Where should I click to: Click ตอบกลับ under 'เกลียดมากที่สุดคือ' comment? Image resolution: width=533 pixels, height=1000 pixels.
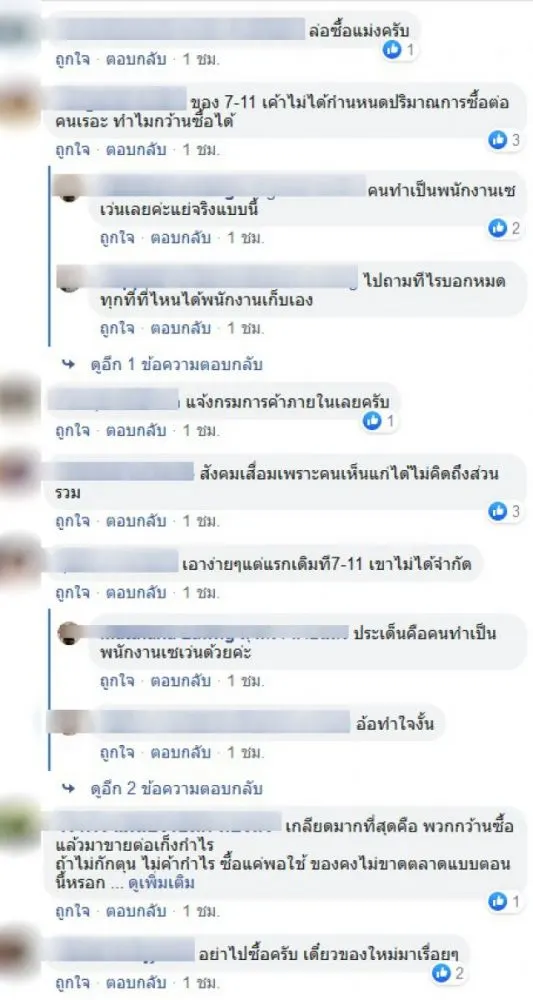pyautogui.click(x=136, y=910)
